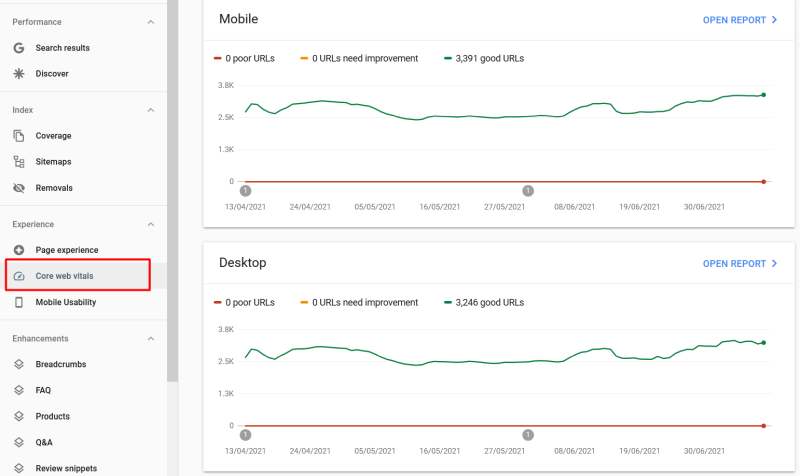This screenshot has width=800, height=476.
Task: Click the FAQ layers icon
Action: (19, 390)
